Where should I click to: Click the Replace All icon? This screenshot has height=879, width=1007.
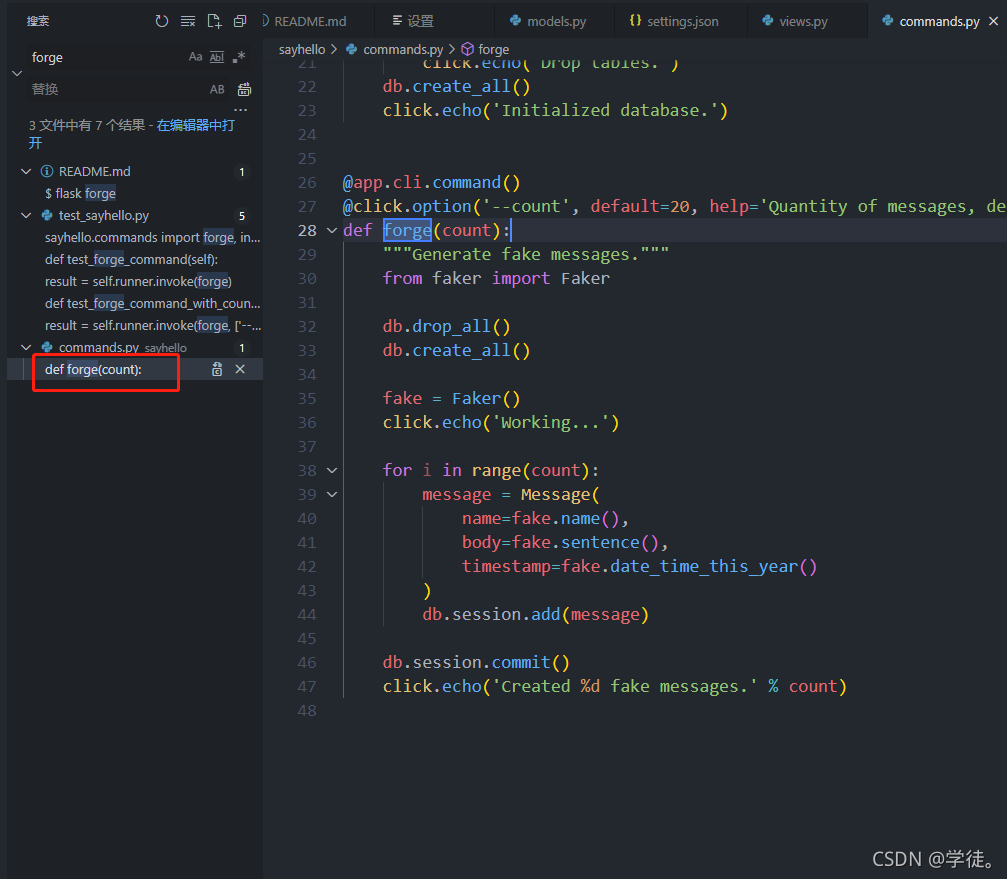pos(245,89)
